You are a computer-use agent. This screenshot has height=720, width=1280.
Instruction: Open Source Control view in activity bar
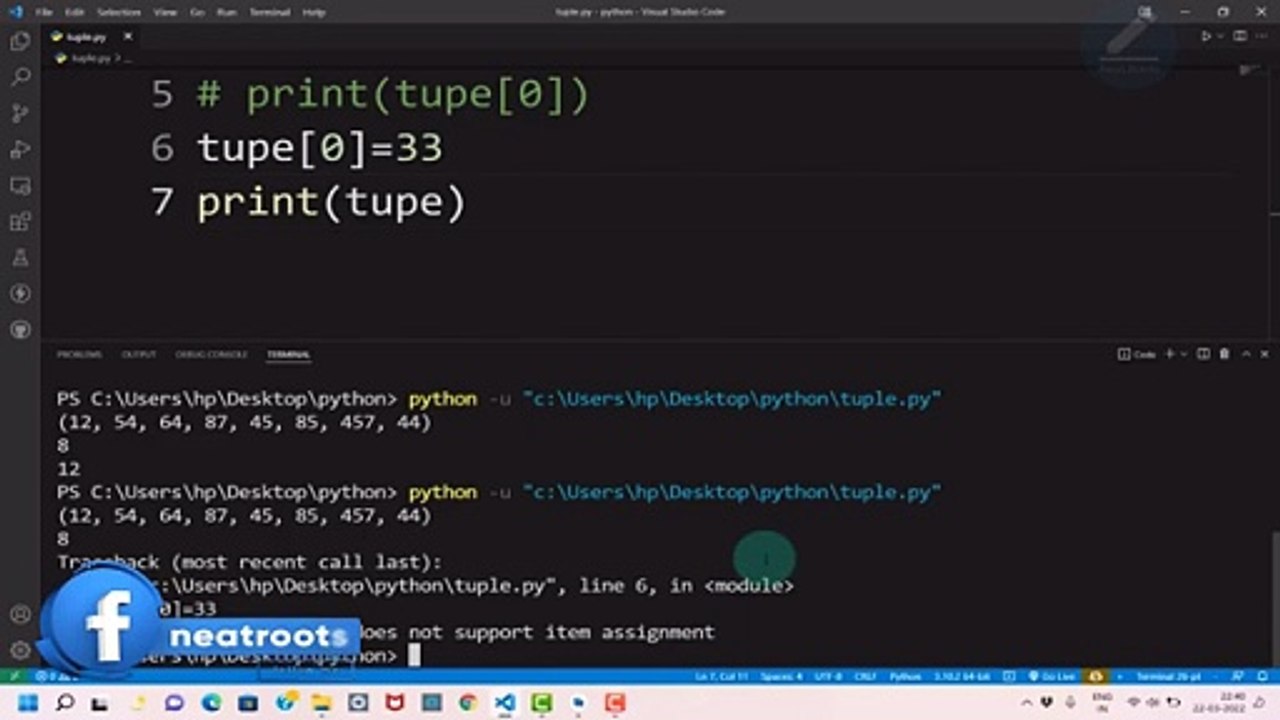click(19, 113)
